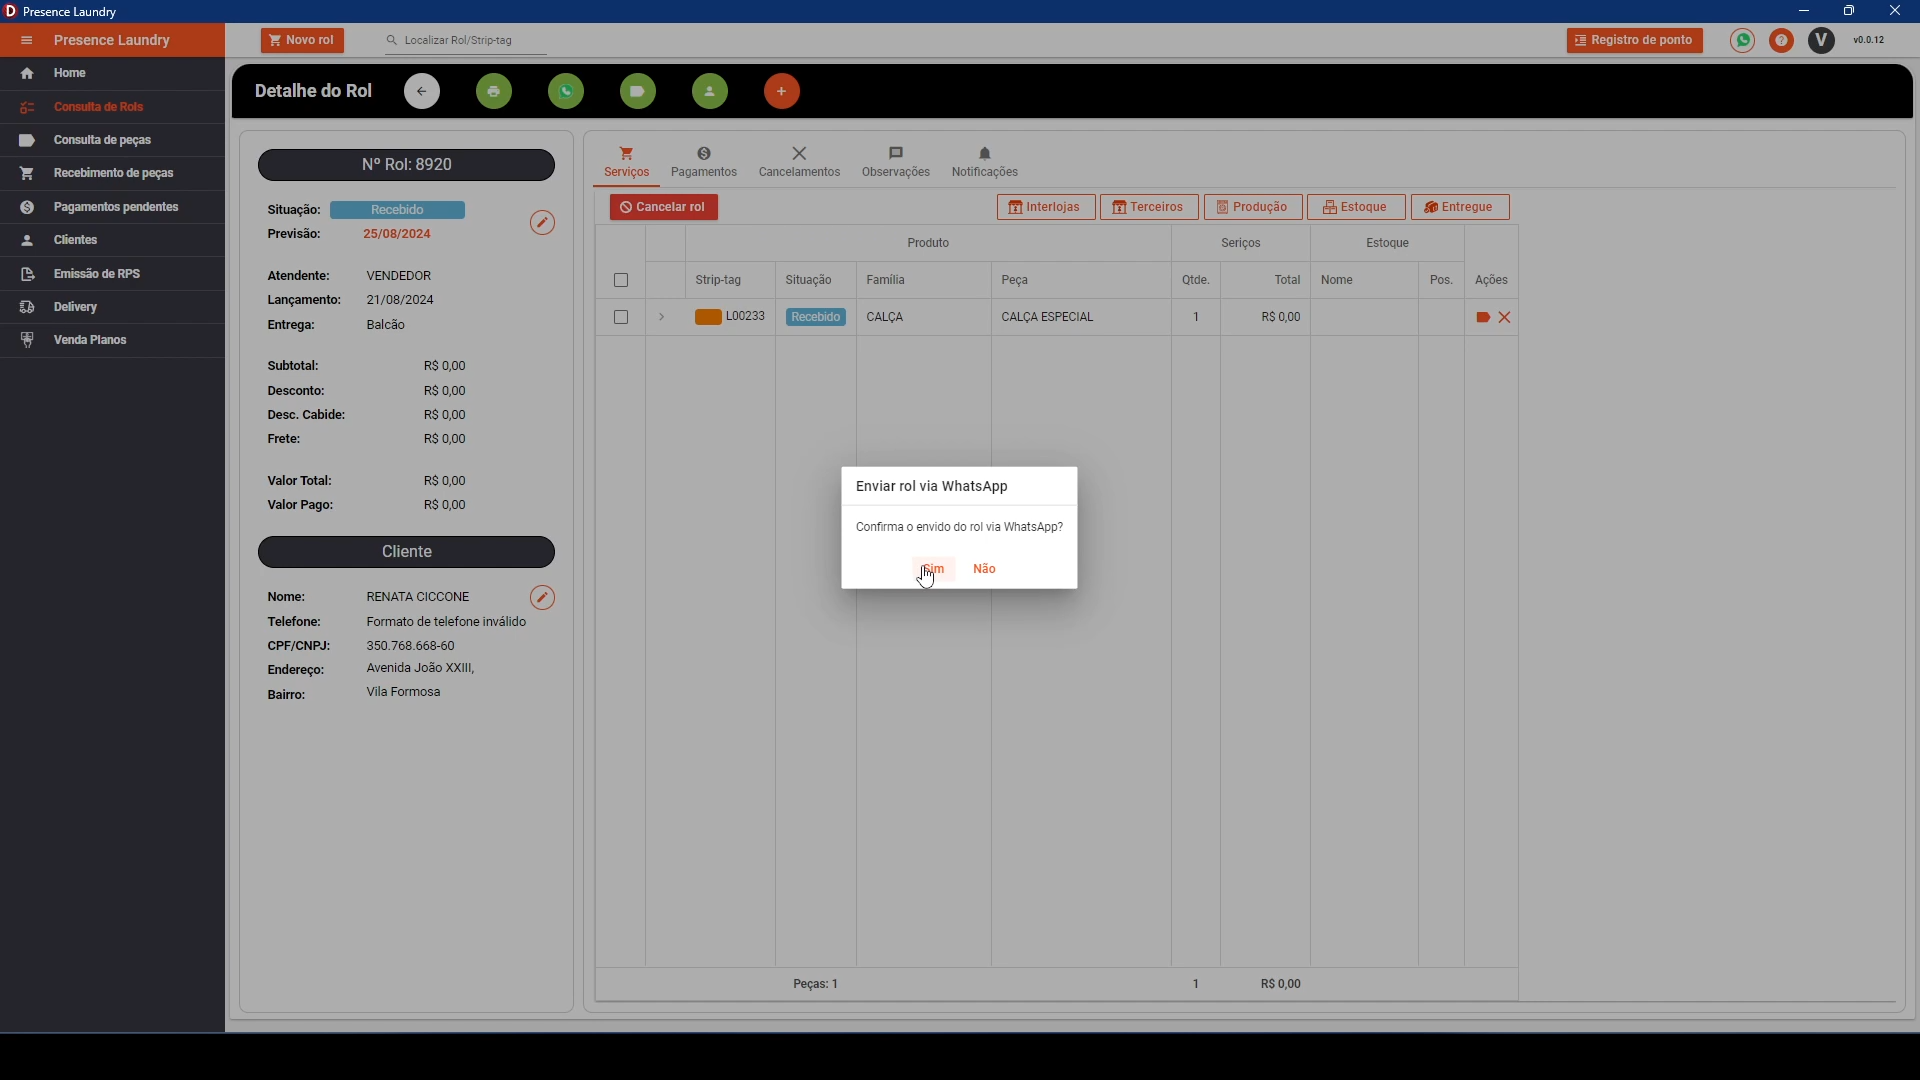Open Clientes in the sidebar

click(112, 240)
